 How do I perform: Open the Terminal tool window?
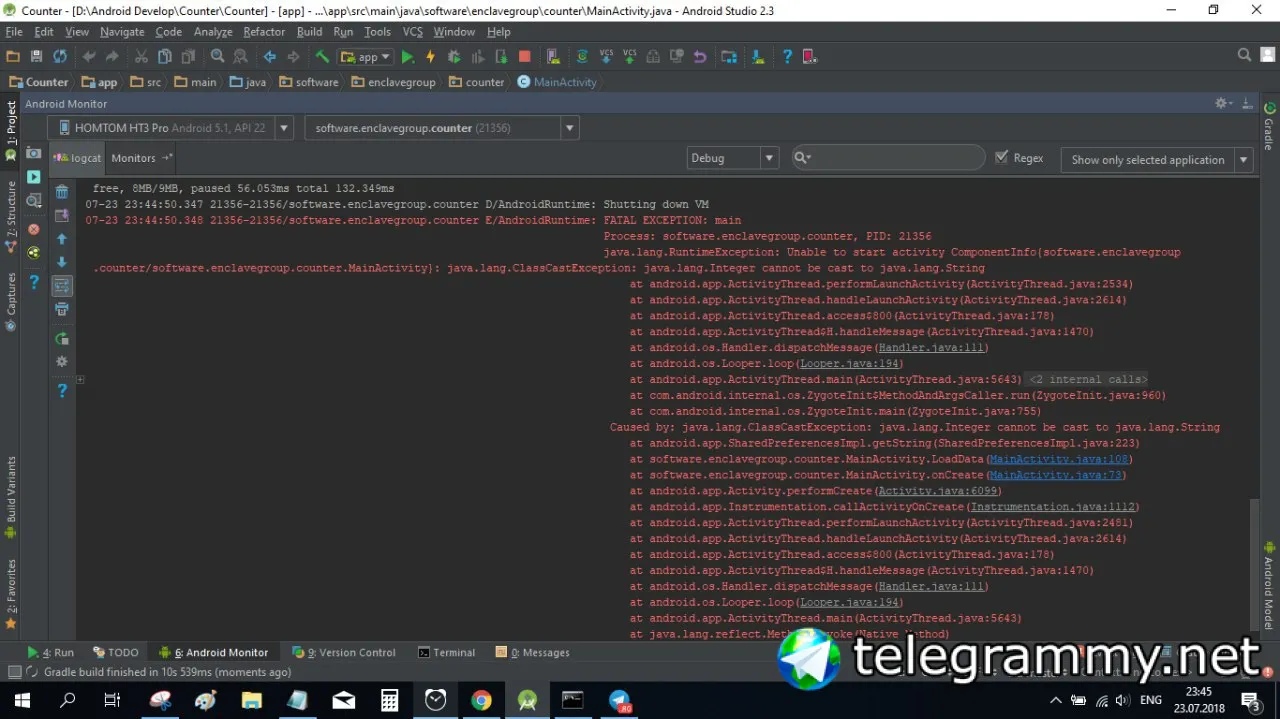(x=446, y=652)
